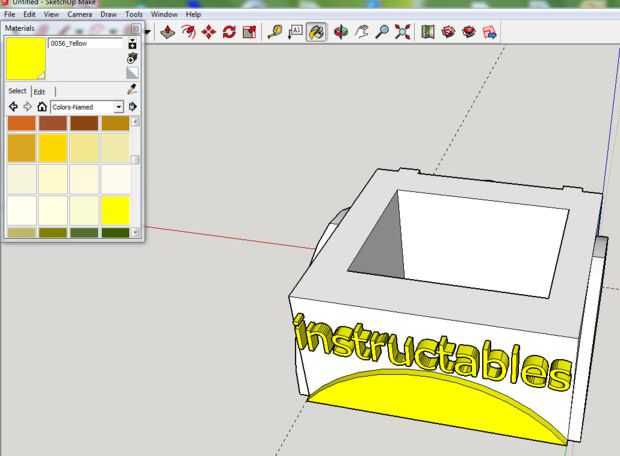Open the Window menu

(x=164, y=14)
